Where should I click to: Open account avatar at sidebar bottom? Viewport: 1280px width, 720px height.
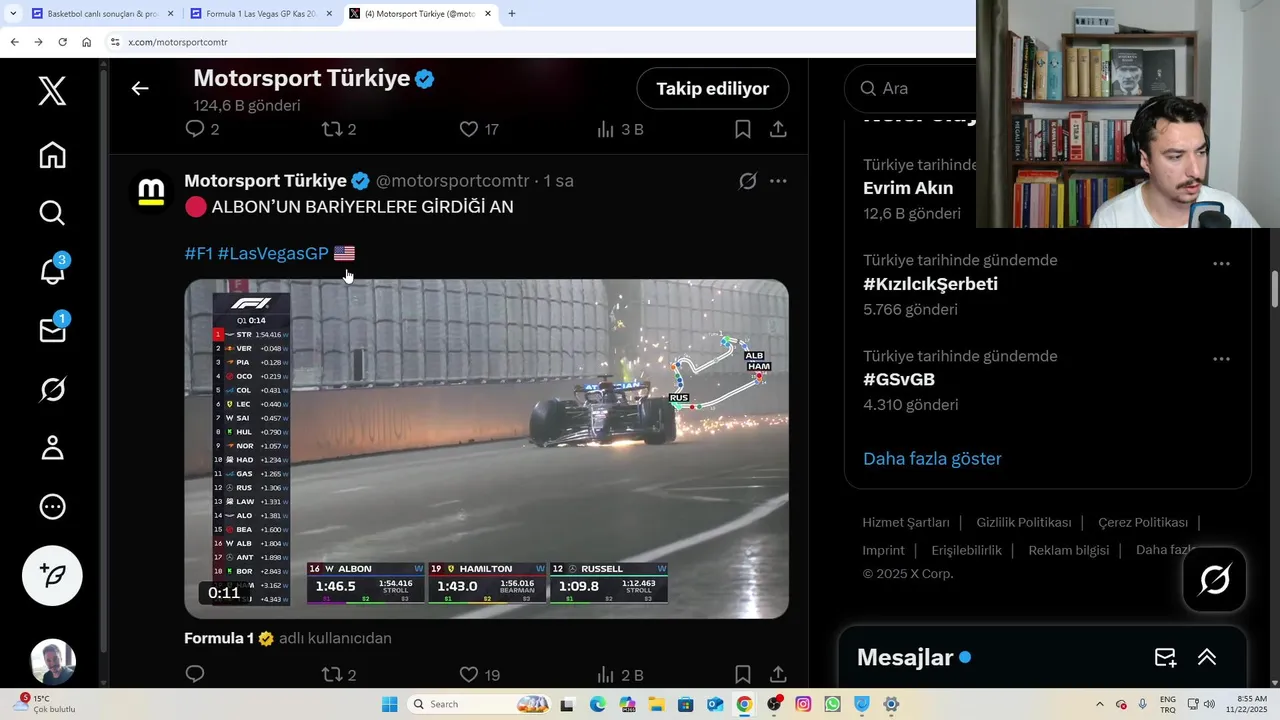click(x=52, y=662)
